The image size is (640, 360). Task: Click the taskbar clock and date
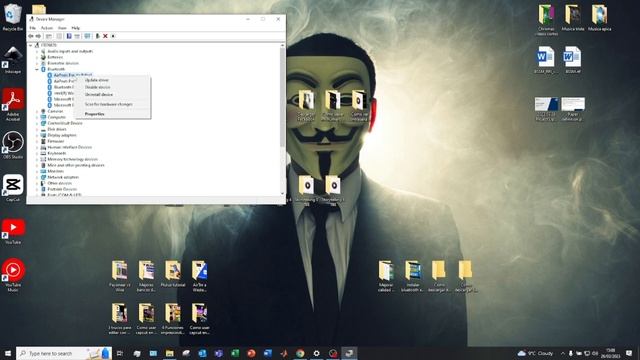pos(611,353)
